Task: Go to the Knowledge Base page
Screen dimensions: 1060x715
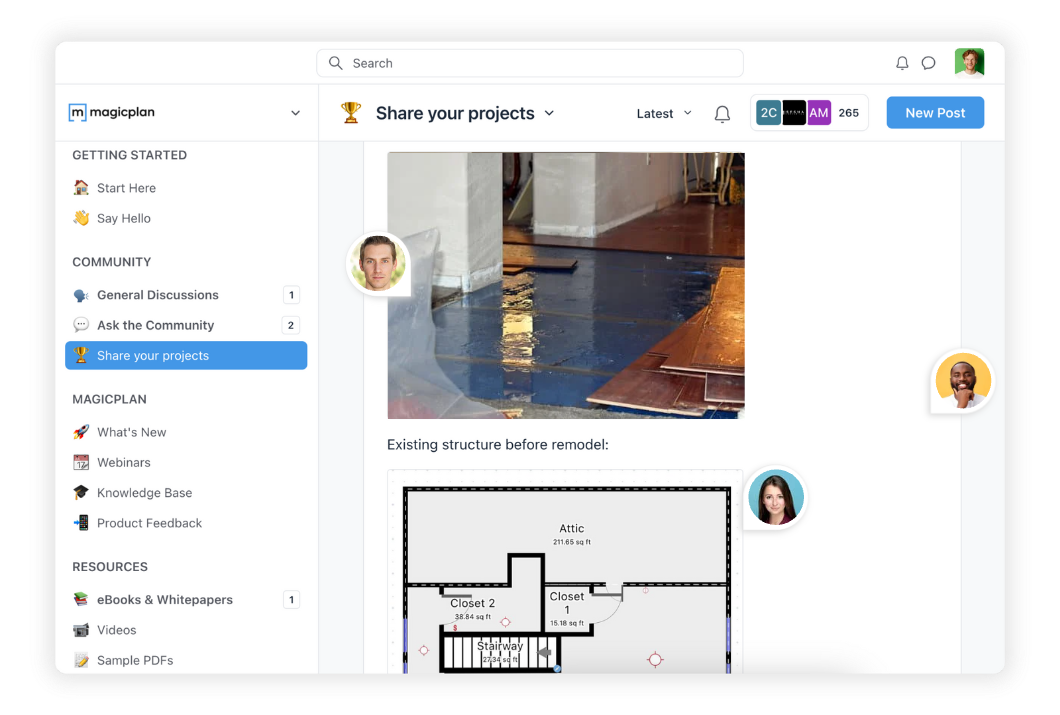Action: coord(144,493)
